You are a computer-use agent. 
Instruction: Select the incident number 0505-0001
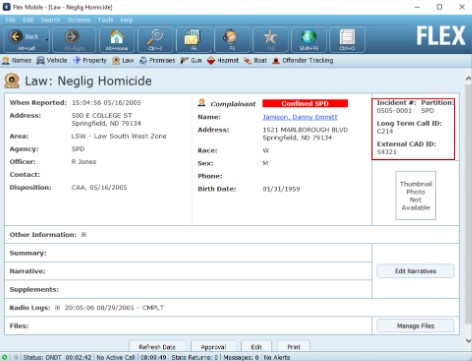[394, 111]
